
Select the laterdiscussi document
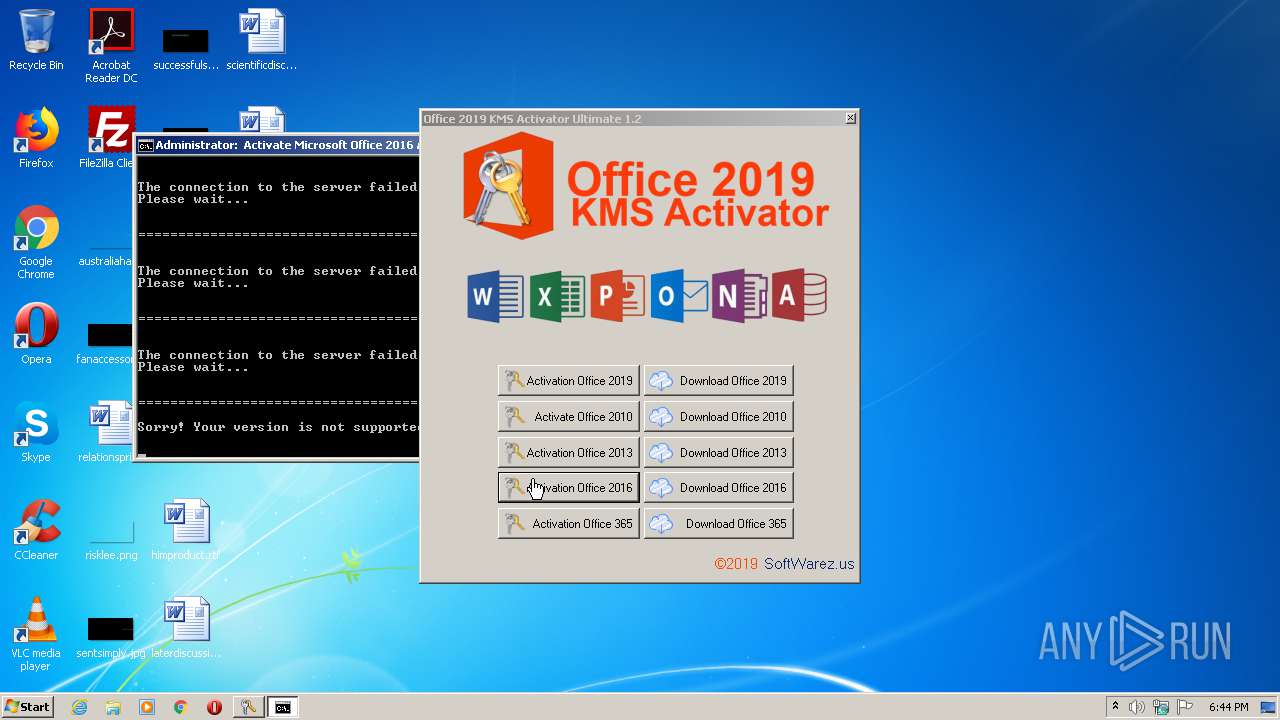click(186, 628)
